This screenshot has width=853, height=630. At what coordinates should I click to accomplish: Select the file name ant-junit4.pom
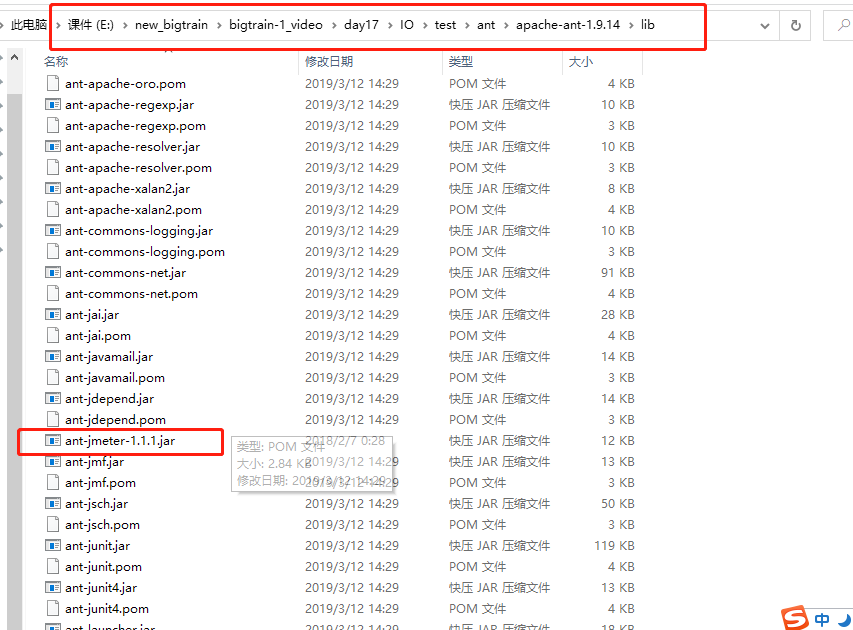coord(107,609)
